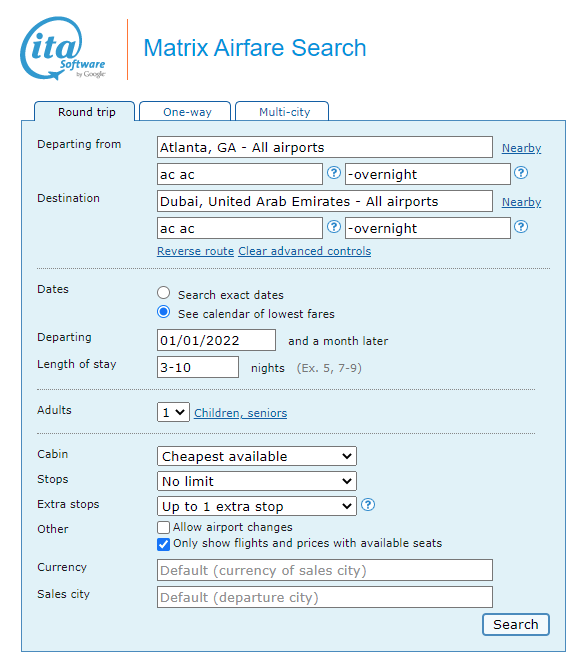Click the Search button
Screen dimensions: 585x669
(515, 624)
